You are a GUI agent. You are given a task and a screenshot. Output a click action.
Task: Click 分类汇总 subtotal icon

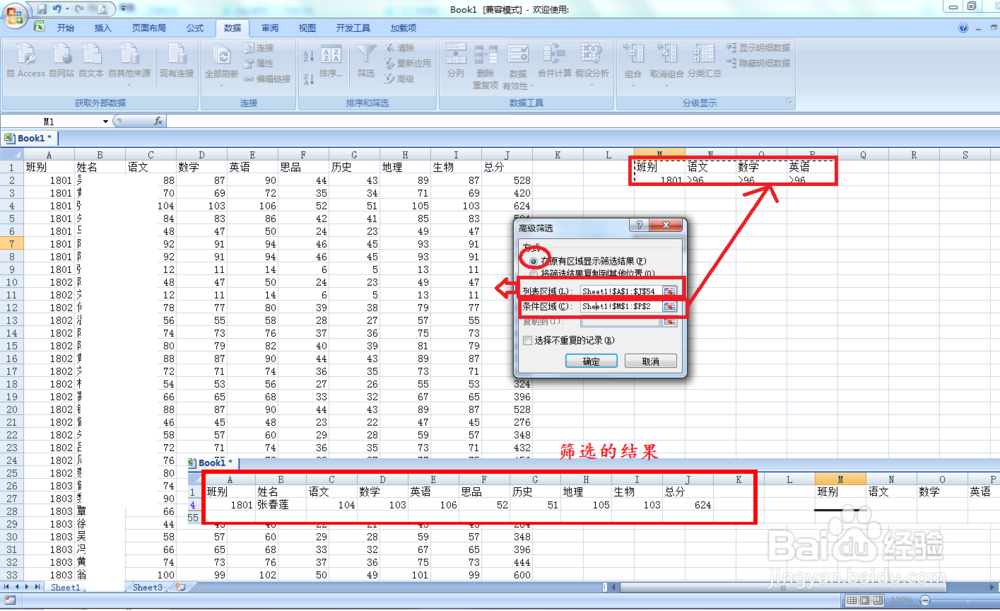704,61
